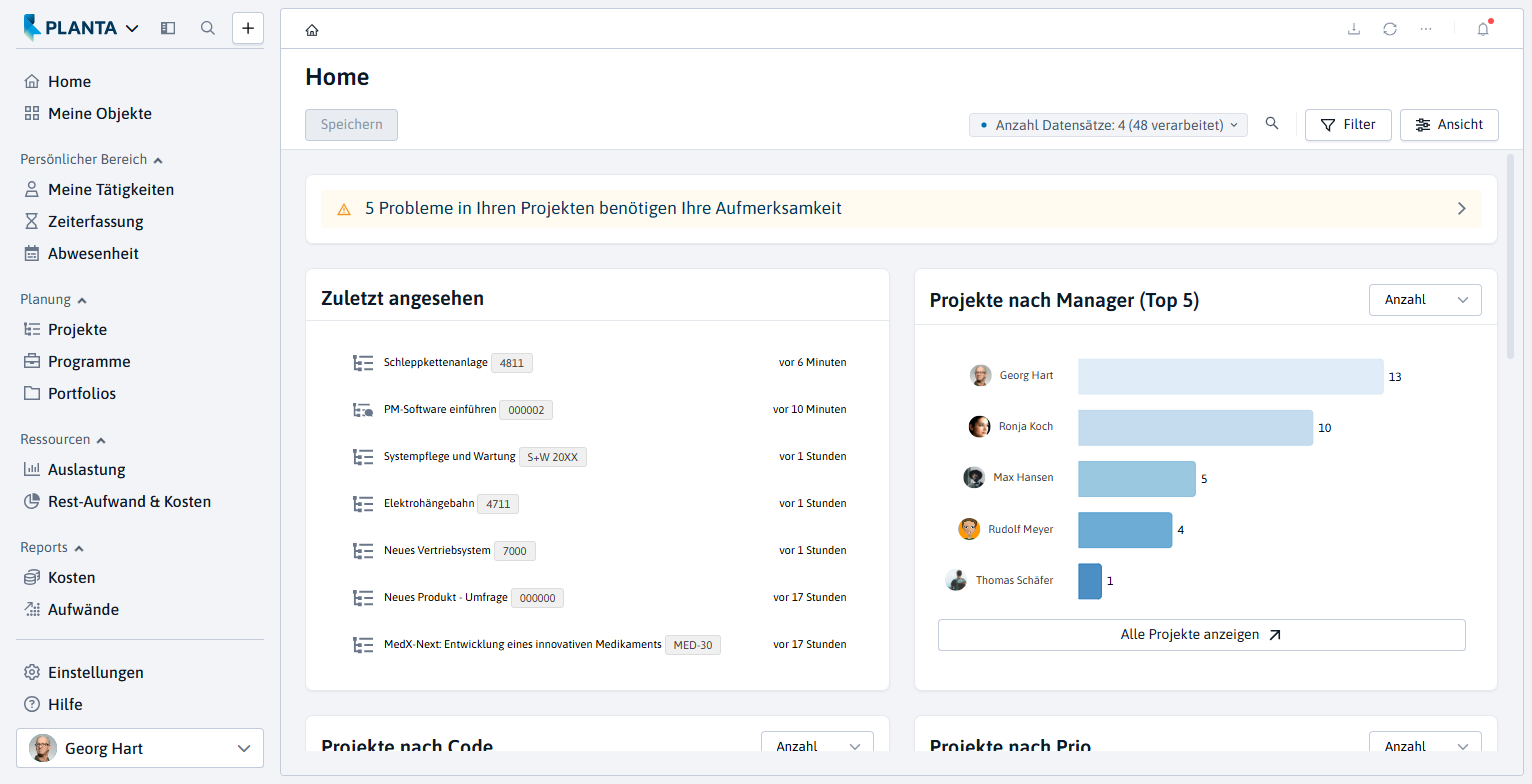Click the MED-30 code tag
Image resolution: width=1532 pixels, height=784 pixels.
(x=693, y=645)
